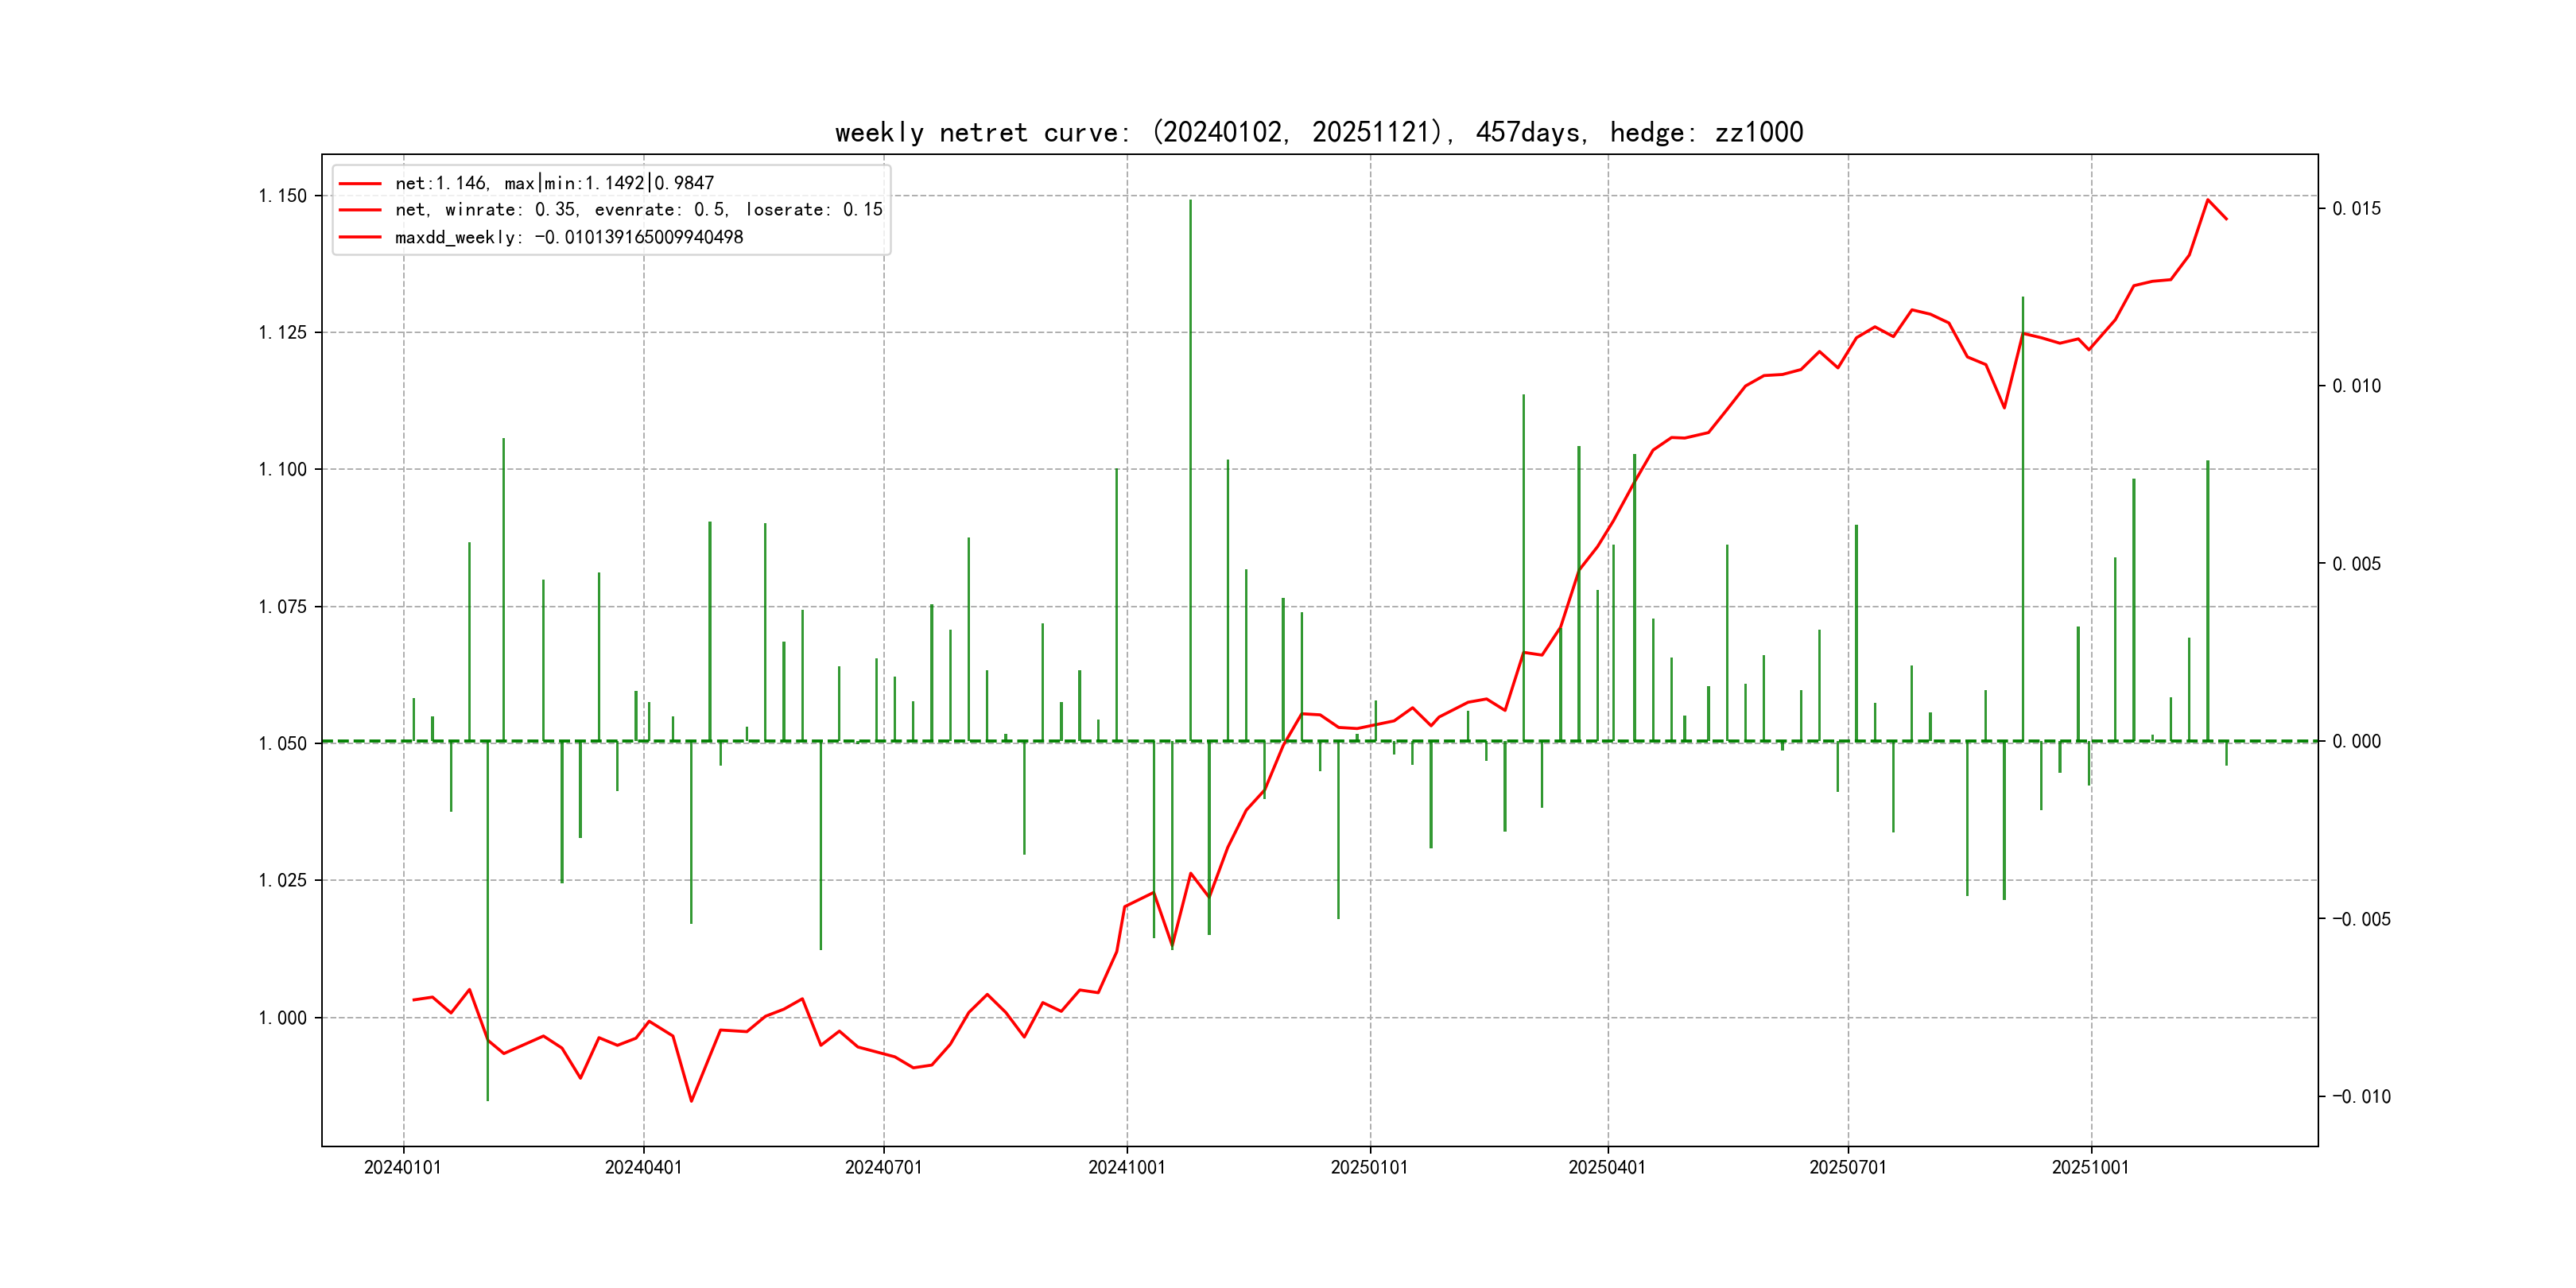Click the 20251001 x-axis label

(2090, 1167)
